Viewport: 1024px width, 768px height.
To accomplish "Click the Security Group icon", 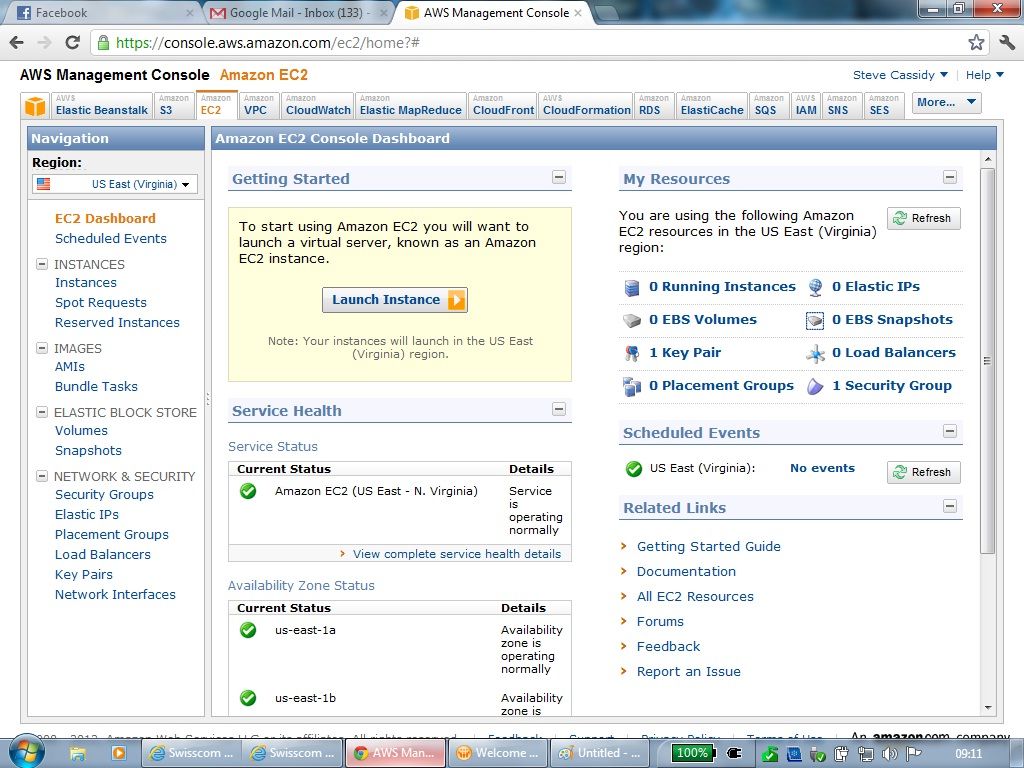I will (x=815, y=387).
